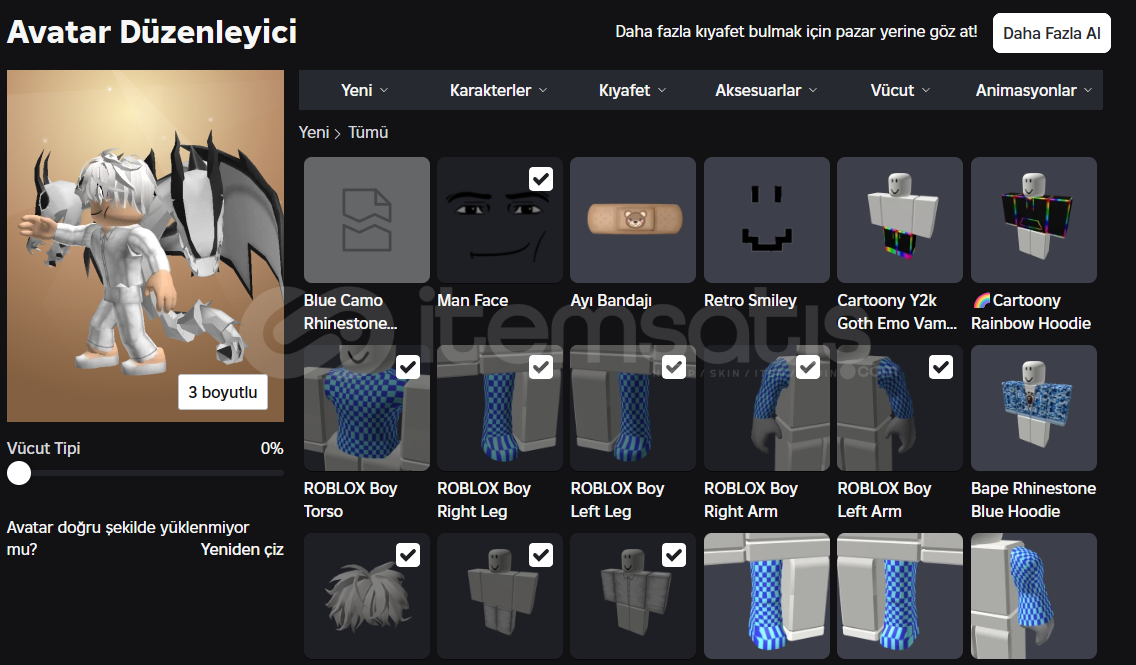
Task: Click the 'Daha fazla kıyafet bulmak için' message
Action: click(x=796, y=32)
